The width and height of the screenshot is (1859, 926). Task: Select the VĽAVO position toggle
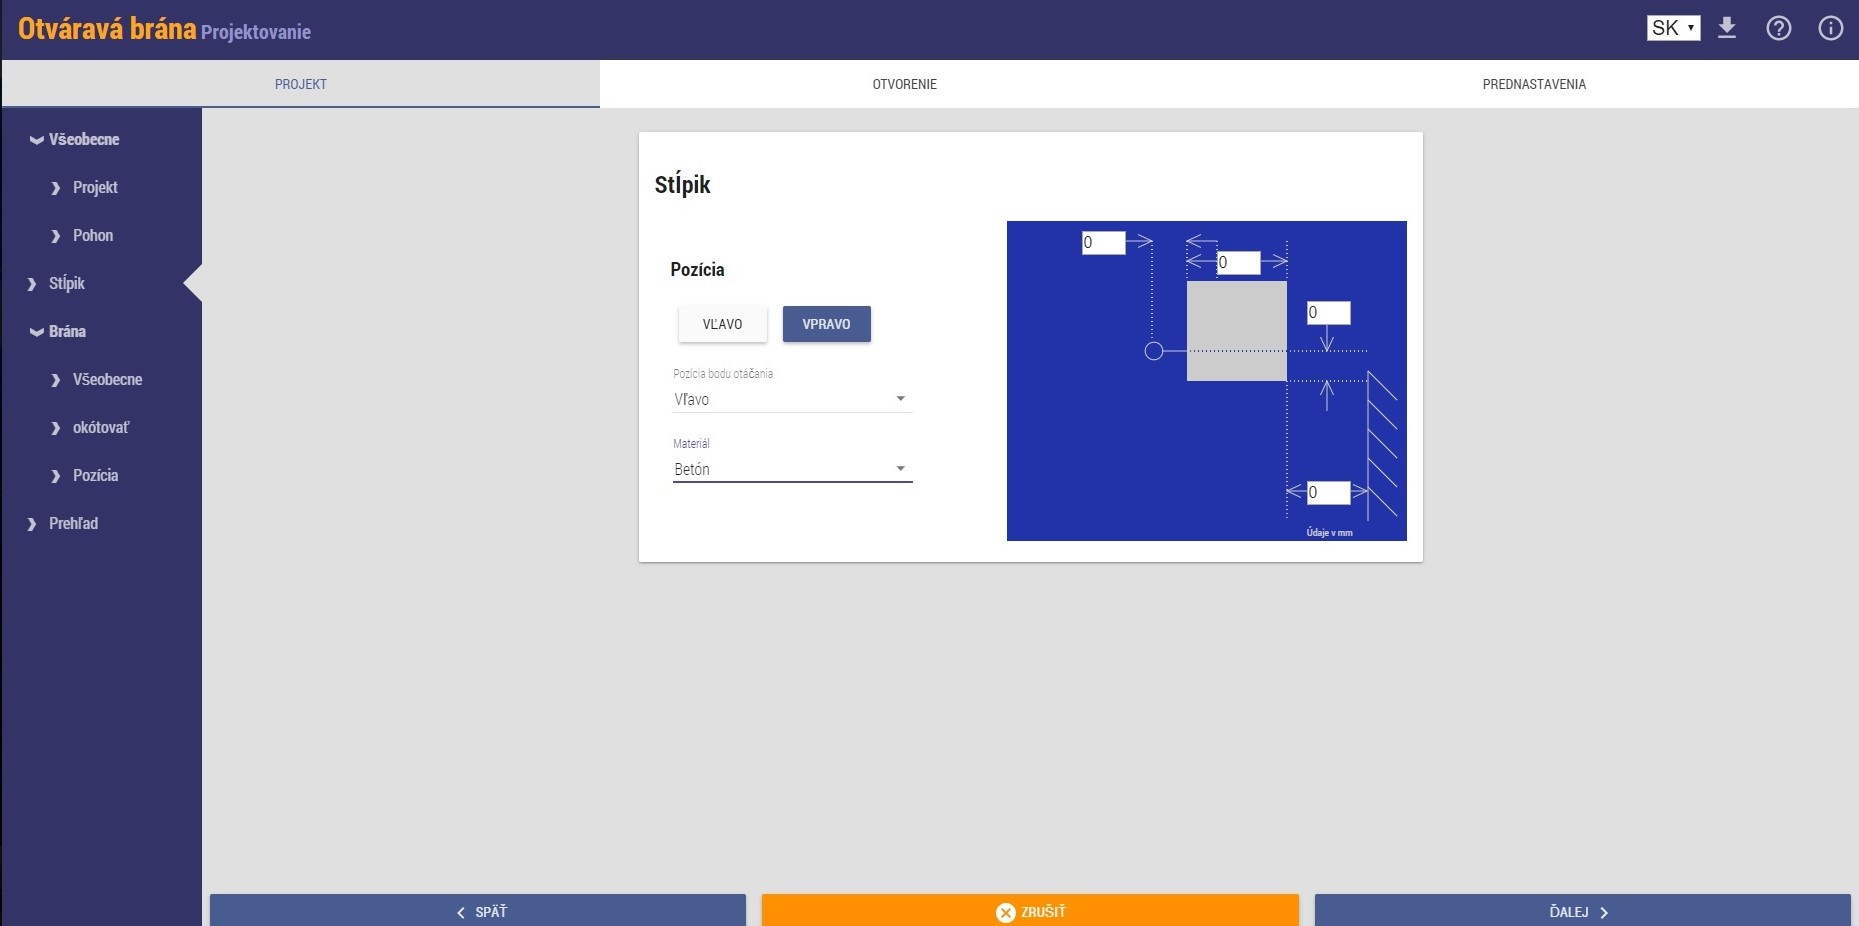[722, 324]
